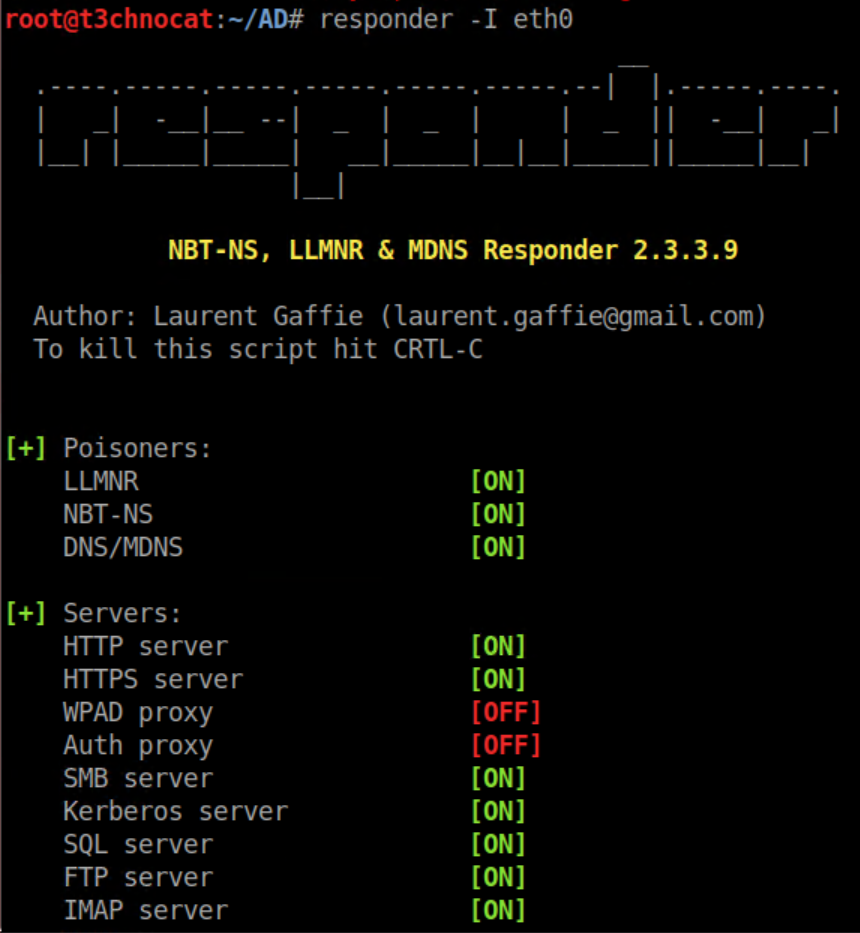Click the 'responder -I eth0' command text
Viewport: 860px width, 933px height.
pos(446,19)
